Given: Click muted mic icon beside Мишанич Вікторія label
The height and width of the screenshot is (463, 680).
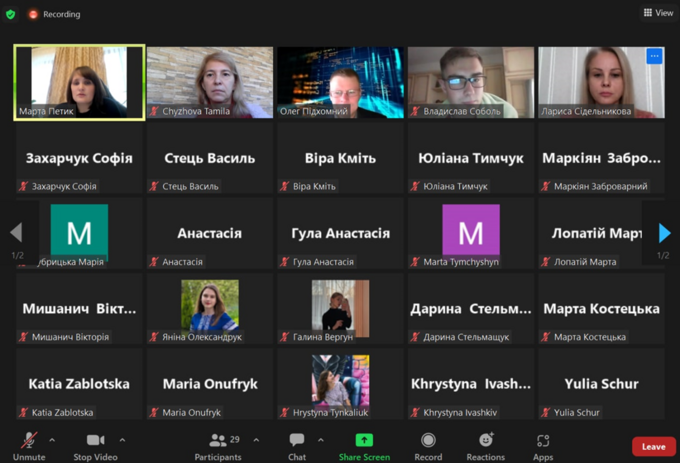Looking at the screenshot, I should click(23, 337).
